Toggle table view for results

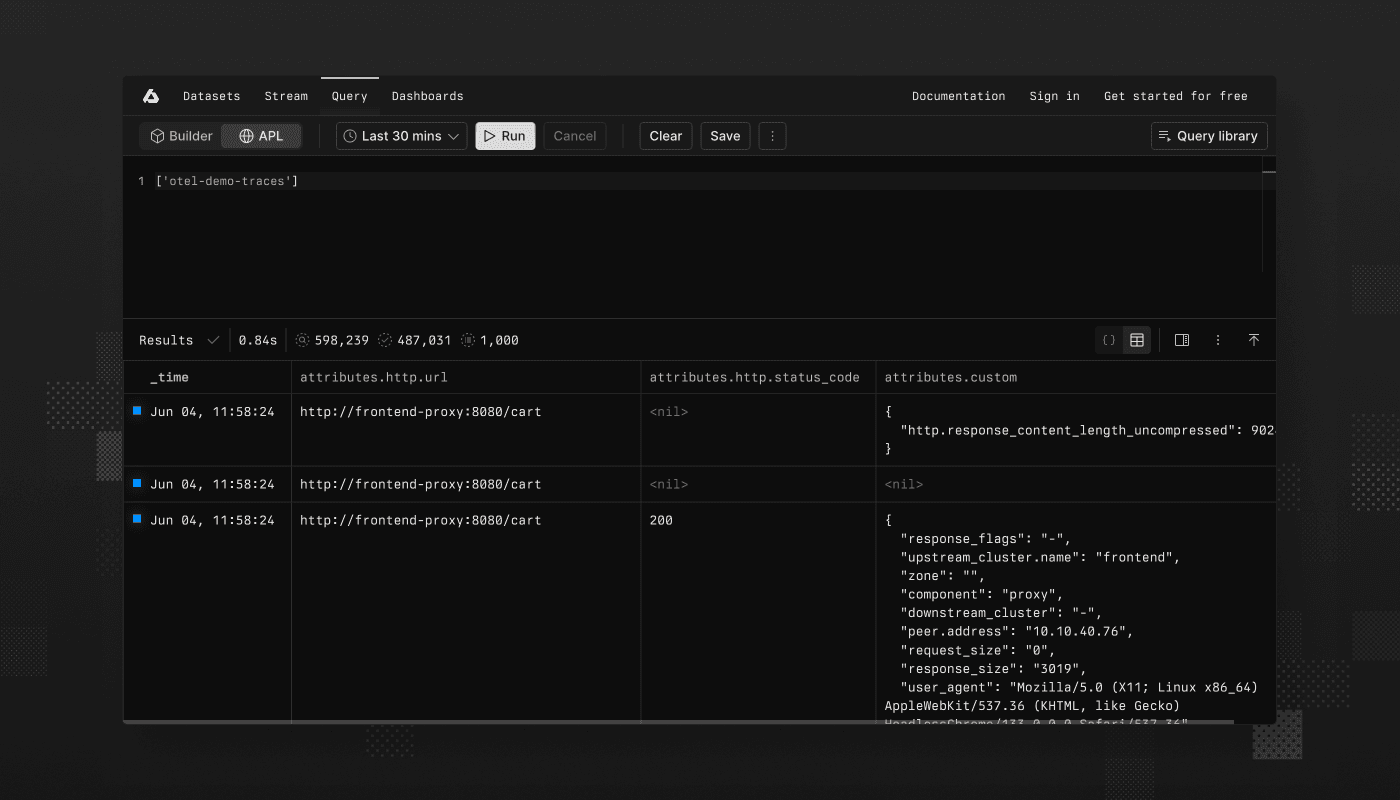(x=1137, y=340)
